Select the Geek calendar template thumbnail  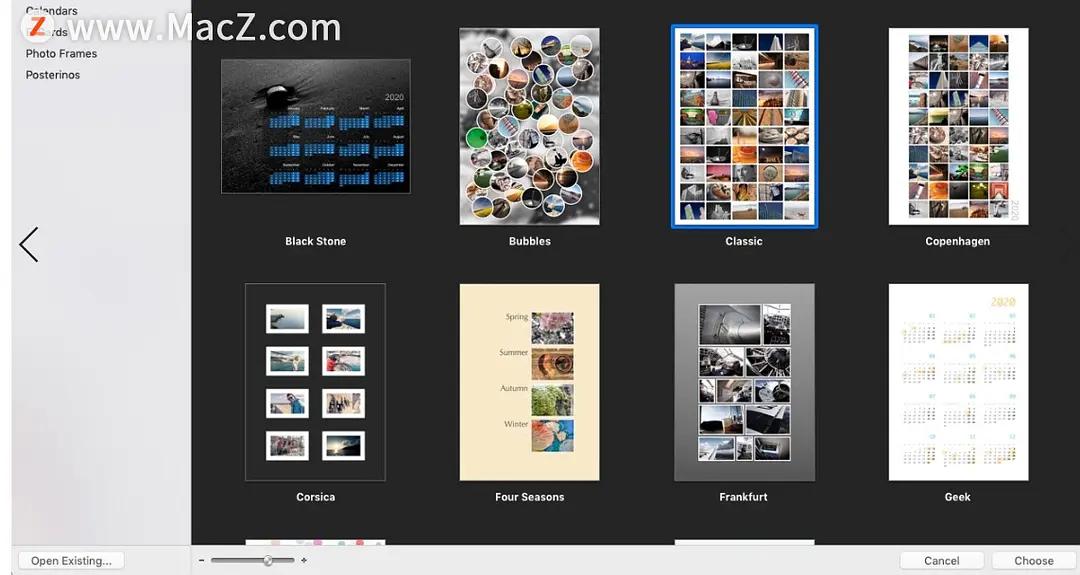[x=958, y=382]
